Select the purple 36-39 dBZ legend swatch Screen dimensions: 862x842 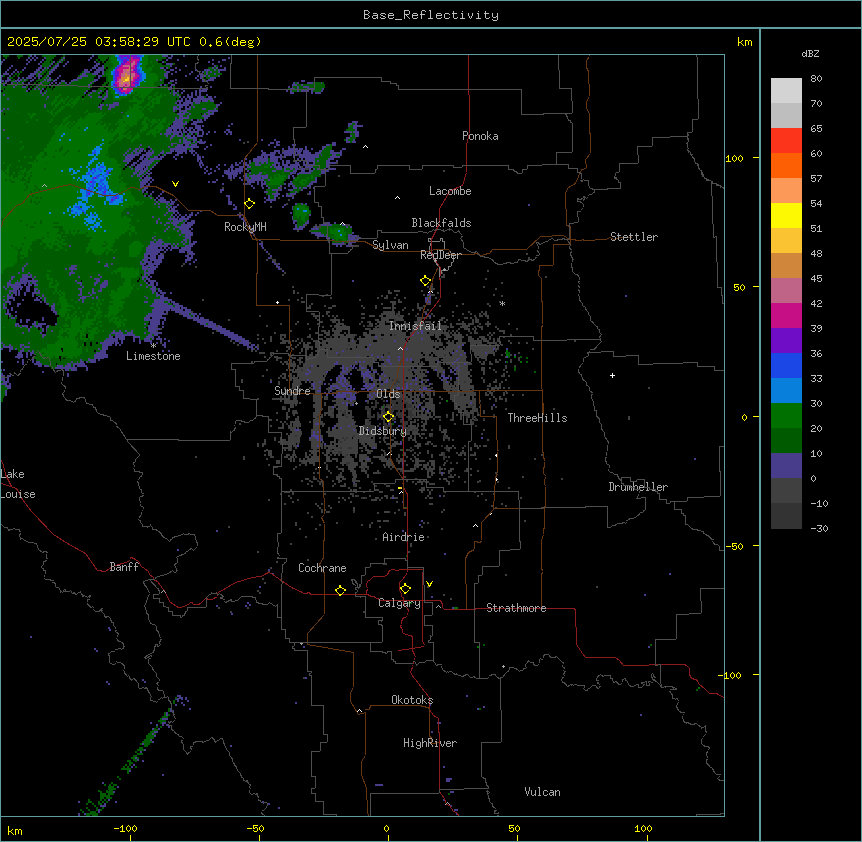click(786, 341)
